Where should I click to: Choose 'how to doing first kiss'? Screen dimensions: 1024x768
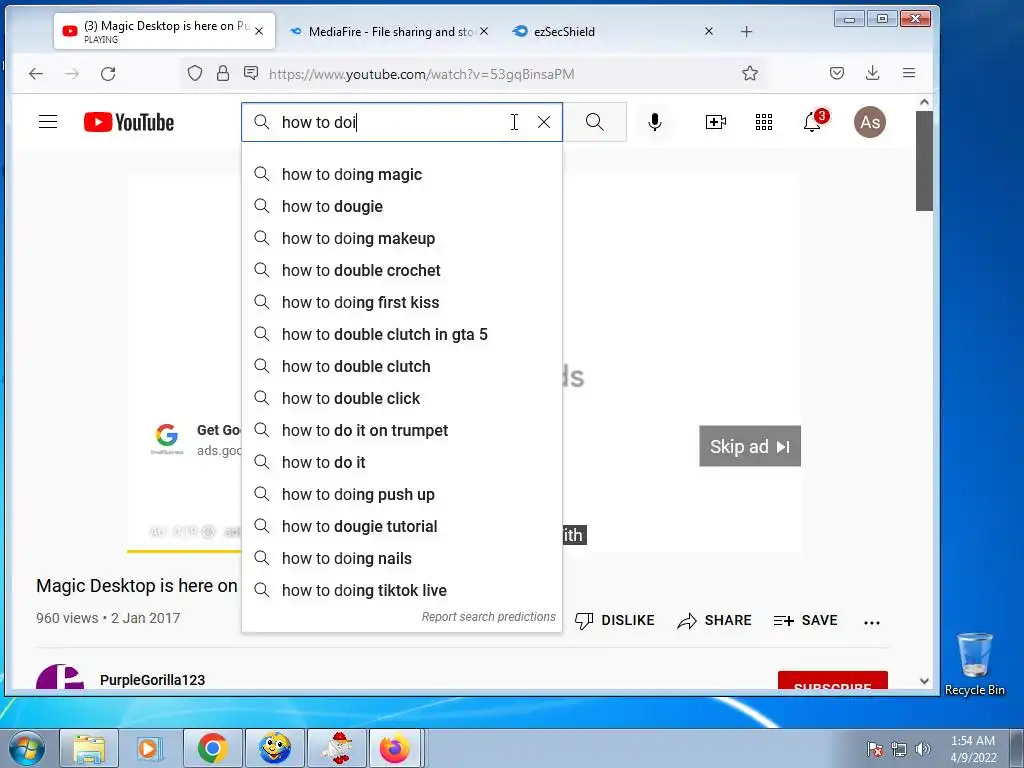[x=402, y=302]
